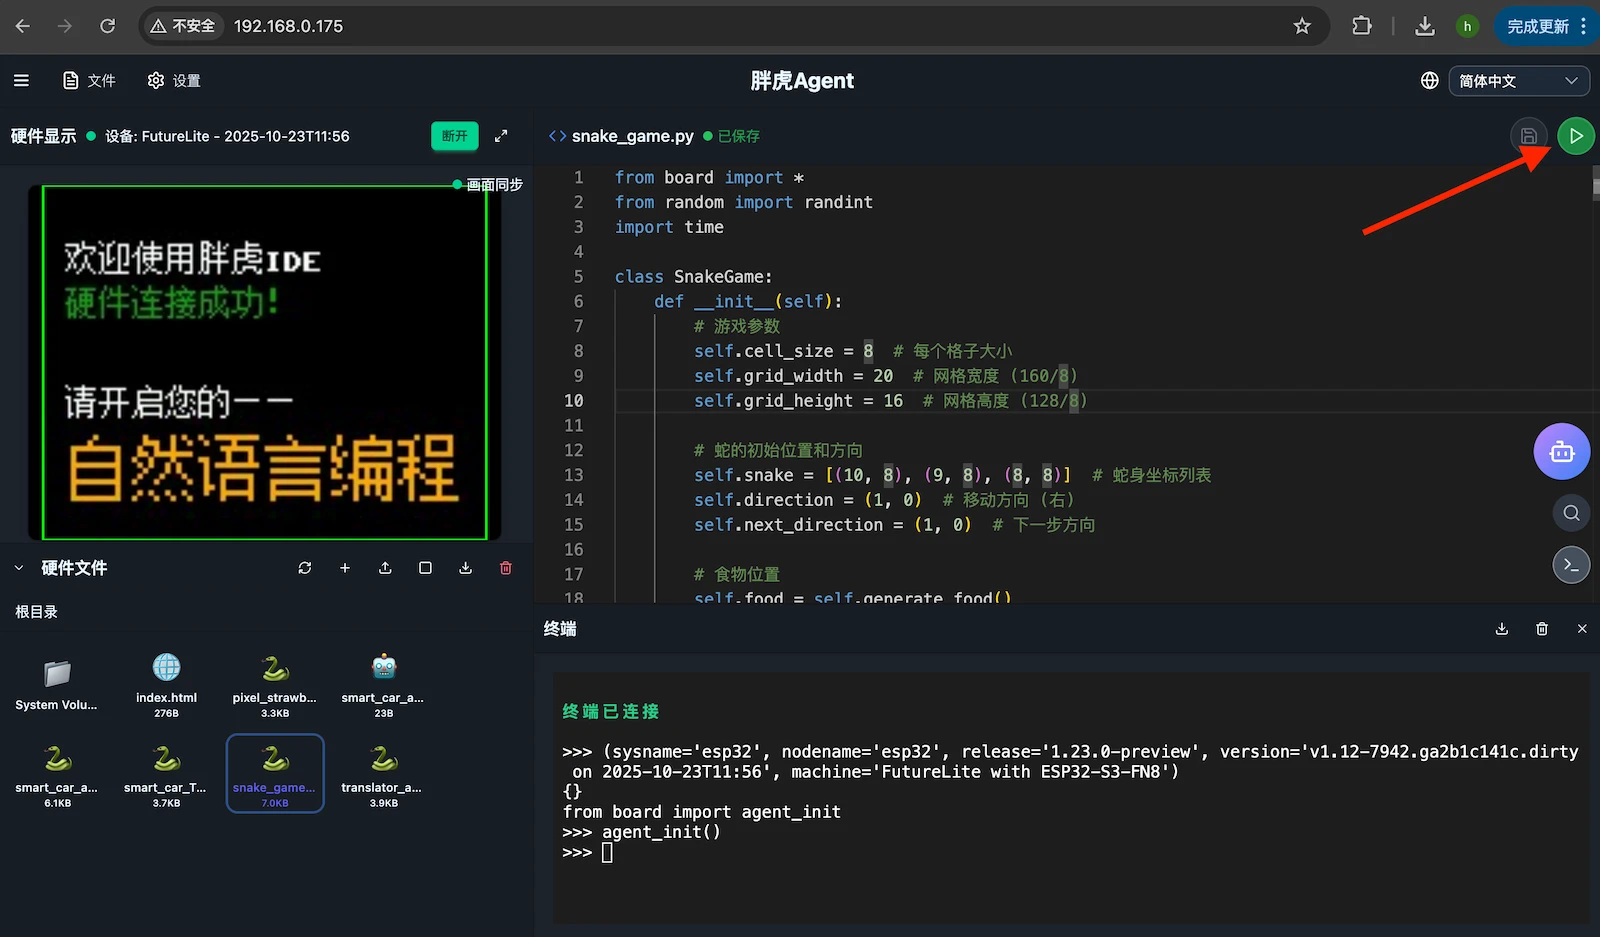Click the 断开 disconnect button

coord(455,136)
